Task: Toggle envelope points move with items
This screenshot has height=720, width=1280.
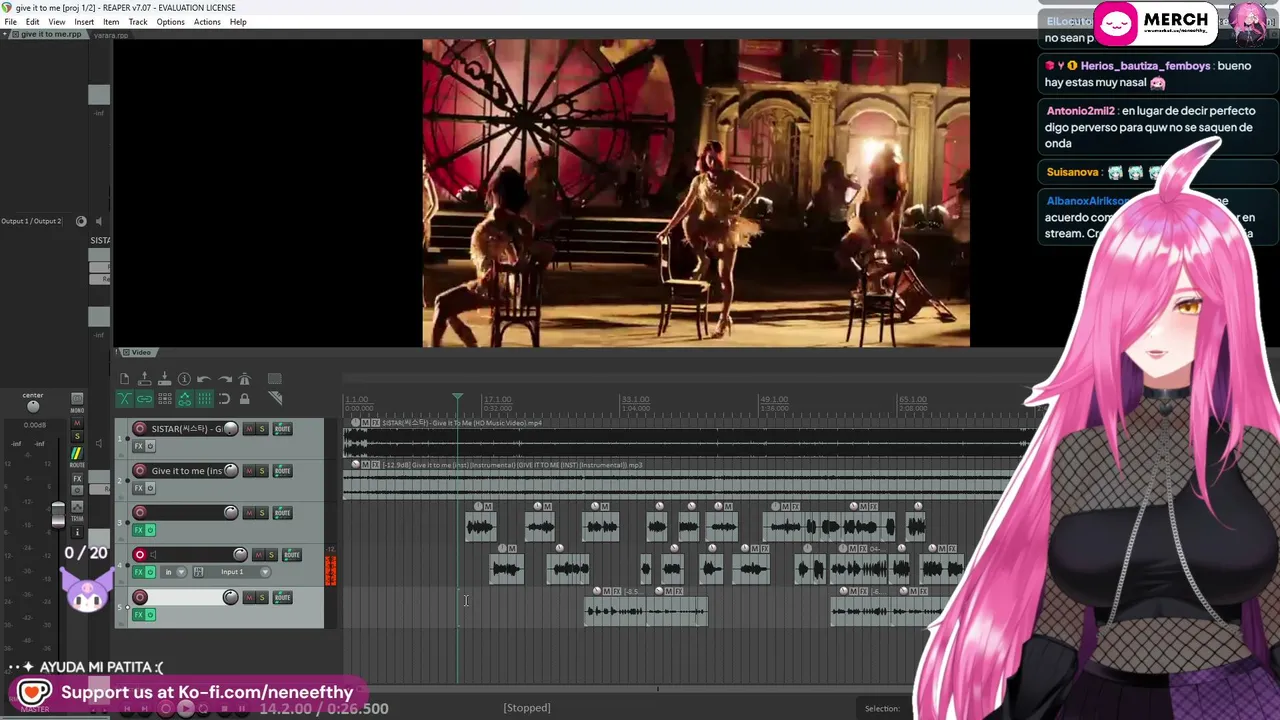Action: (x=184, y=399)
